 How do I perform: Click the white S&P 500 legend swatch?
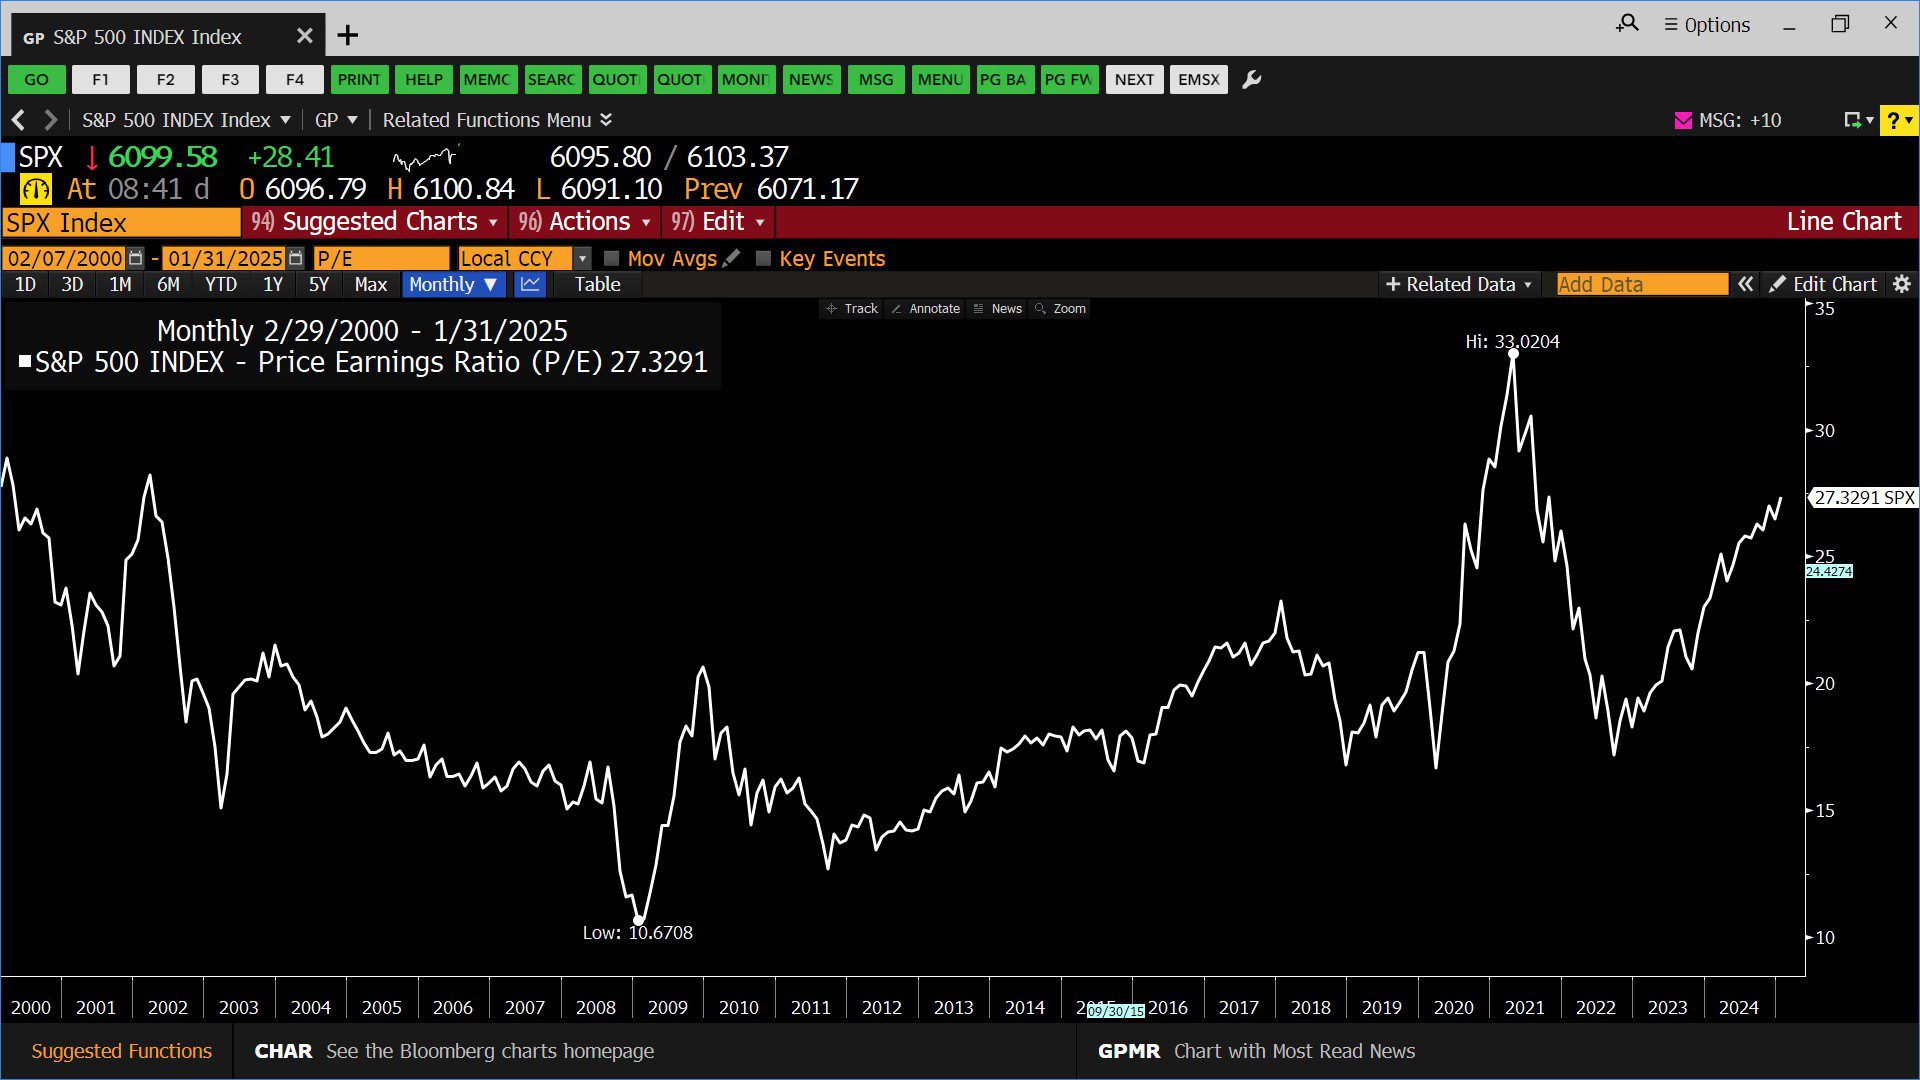click(x=25, y=362)
